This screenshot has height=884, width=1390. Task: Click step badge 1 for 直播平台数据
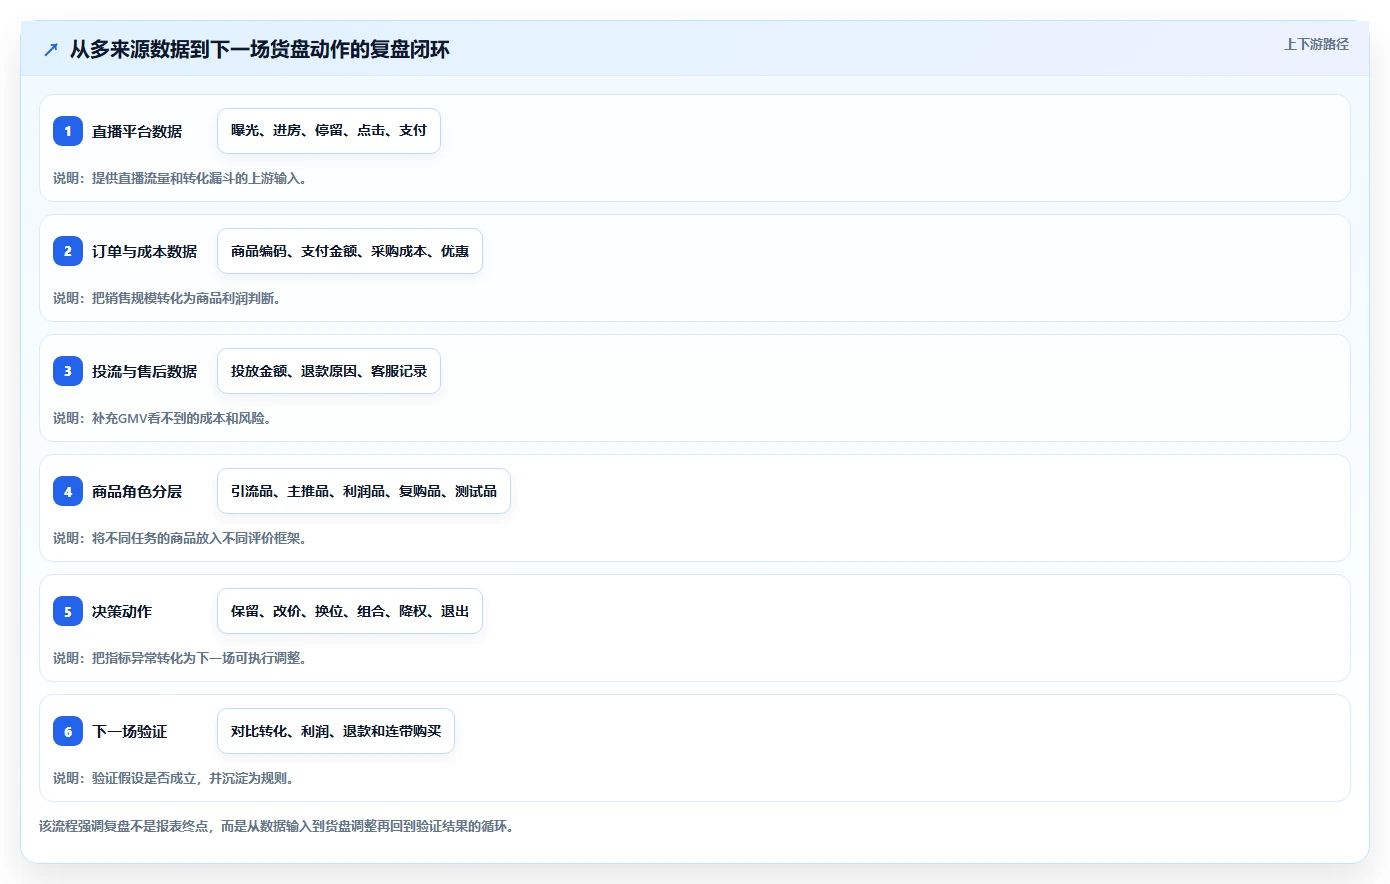click(x=68, y=131)
